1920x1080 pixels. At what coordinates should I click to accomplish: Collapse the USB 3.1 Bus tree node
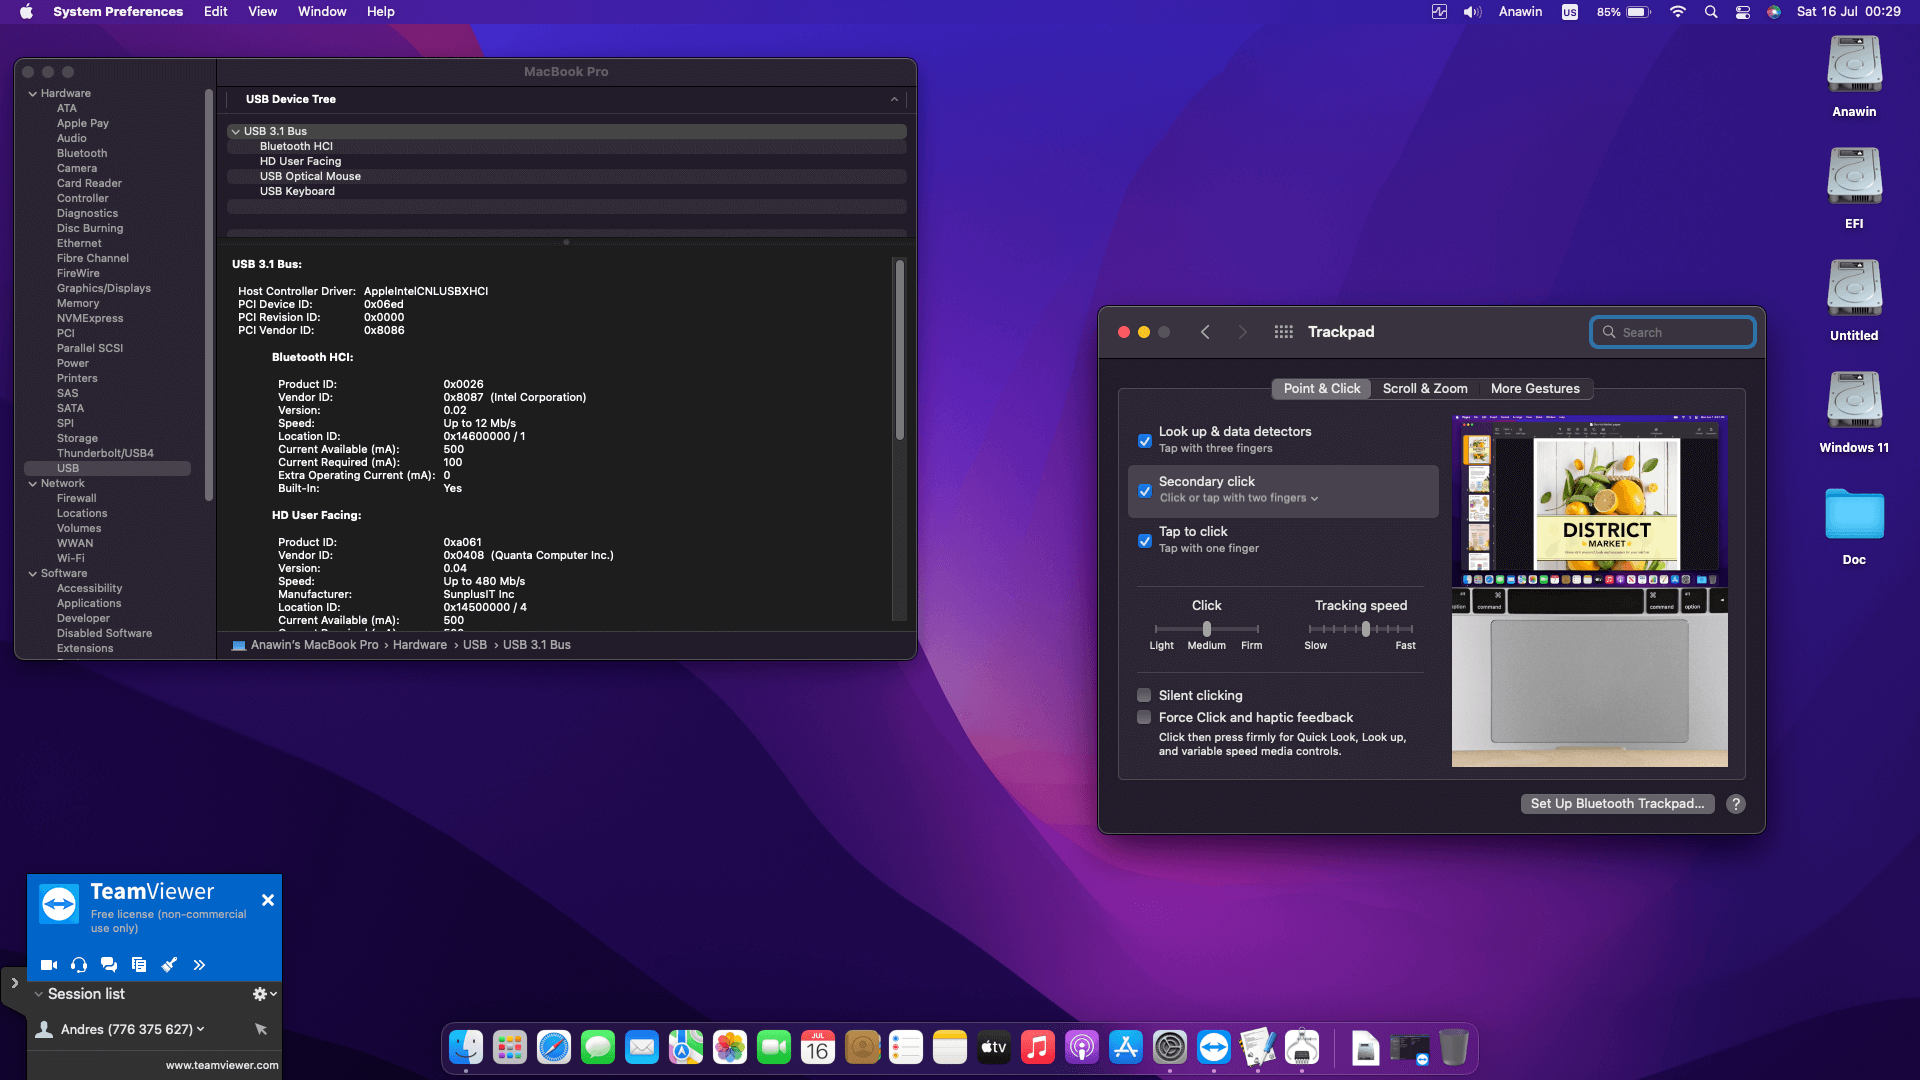point(235,131)
